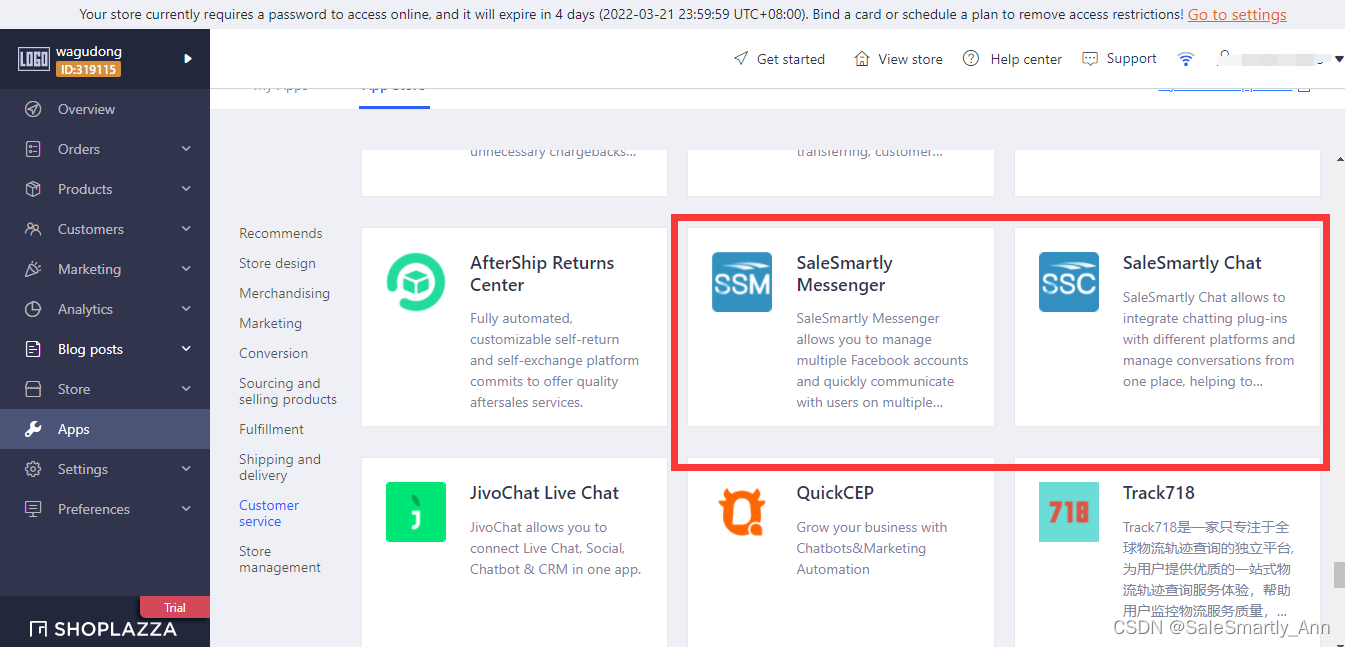
Task: Expand the Settings menu chevron
Action: coord(186,469)
